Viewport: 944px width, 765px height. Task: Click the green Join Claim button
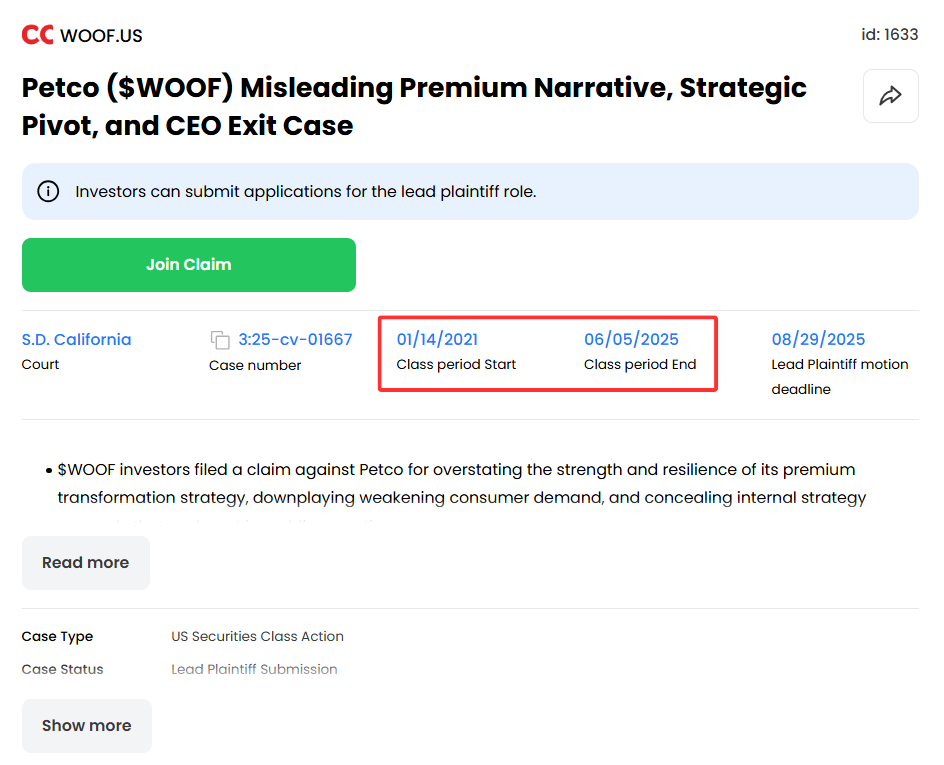(x=188, y=265)
